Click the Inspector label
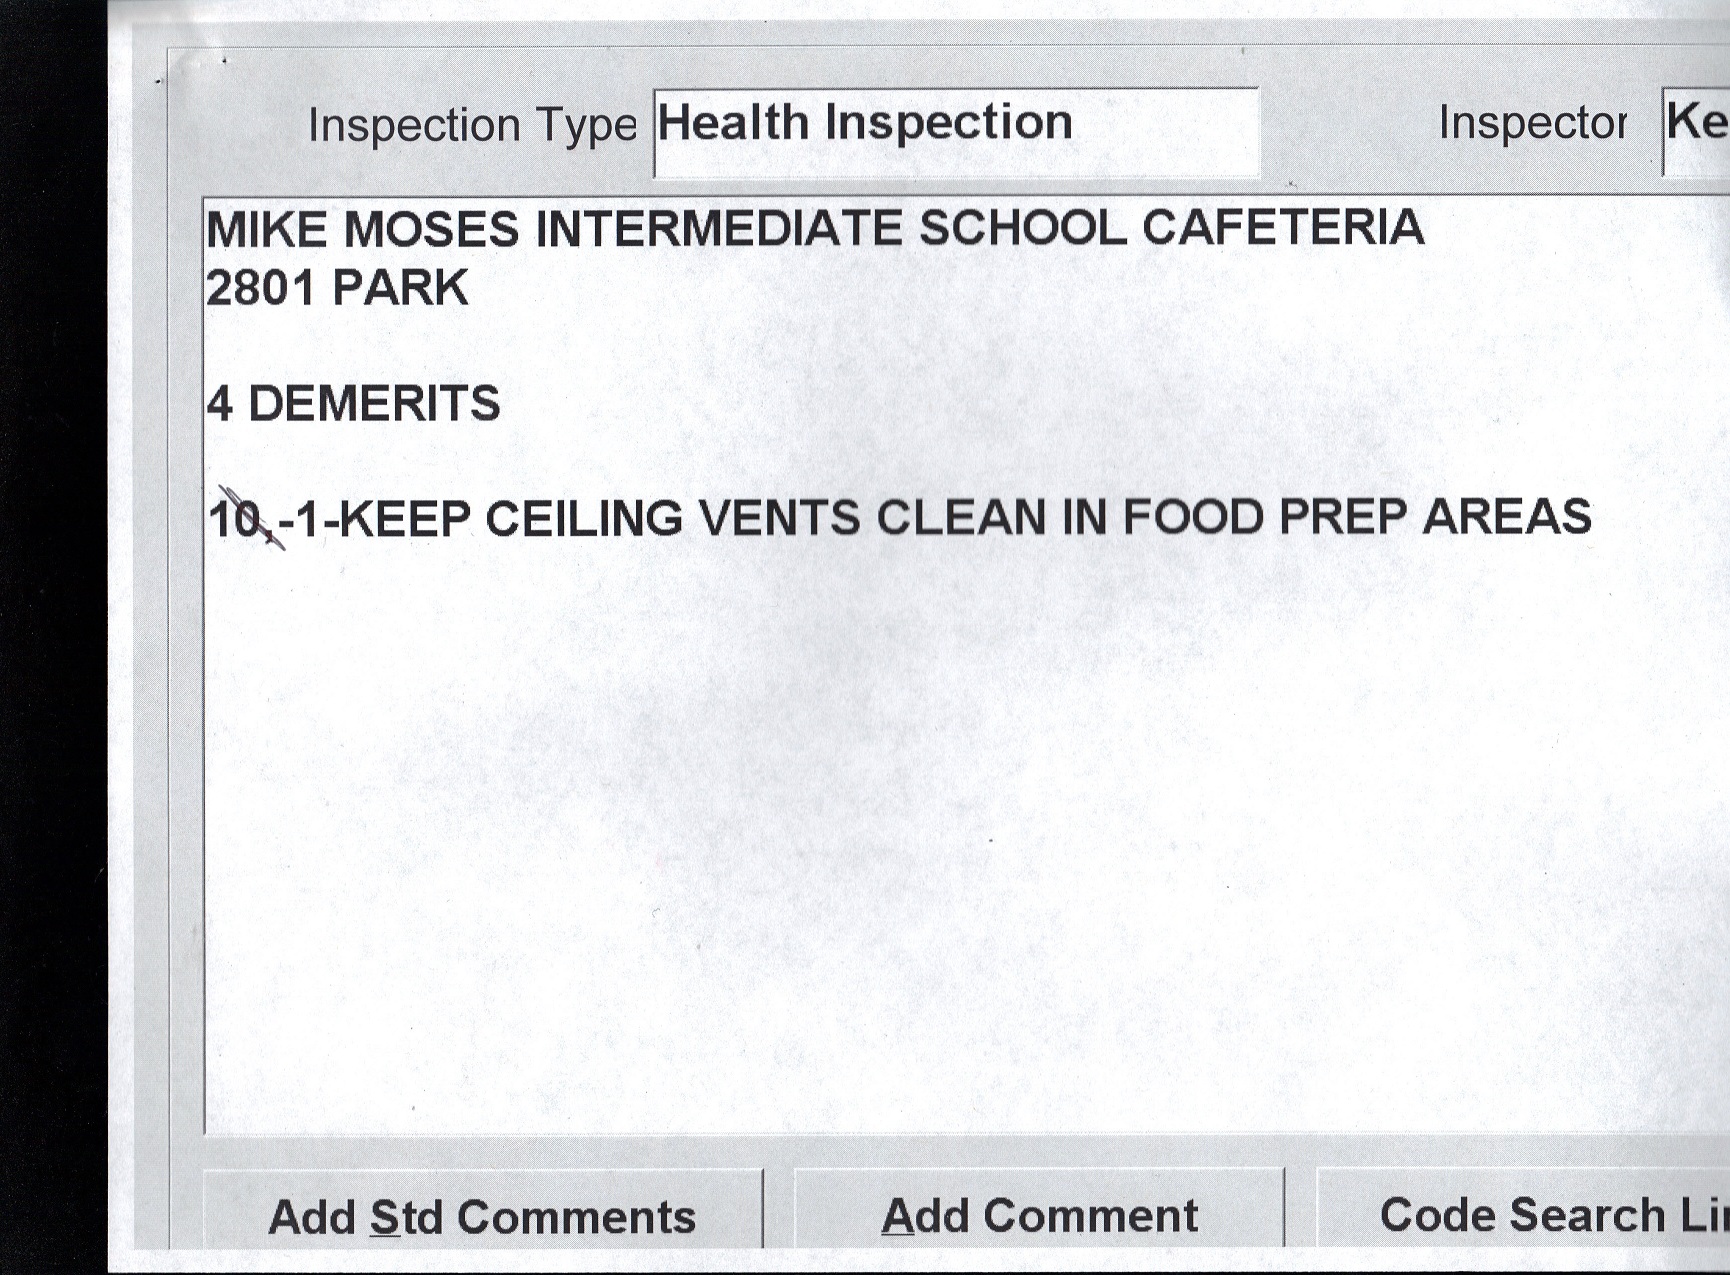The width and height of the screenshot is (1730, 1275). click(x=1532, y=124)
